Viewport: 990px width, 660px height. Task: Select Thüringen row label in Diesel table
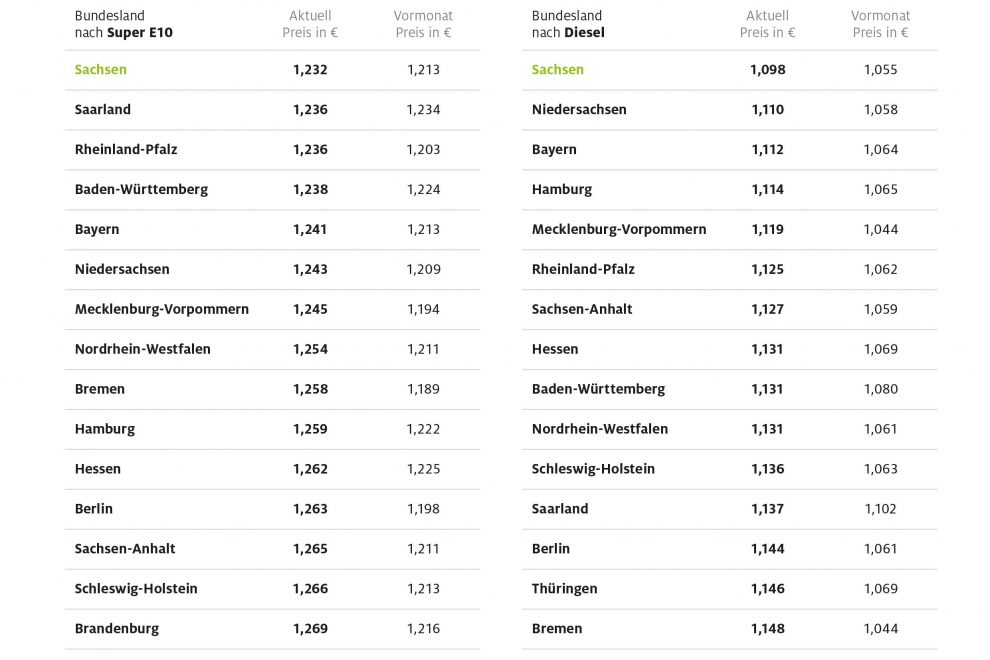[x=564, y=589]
